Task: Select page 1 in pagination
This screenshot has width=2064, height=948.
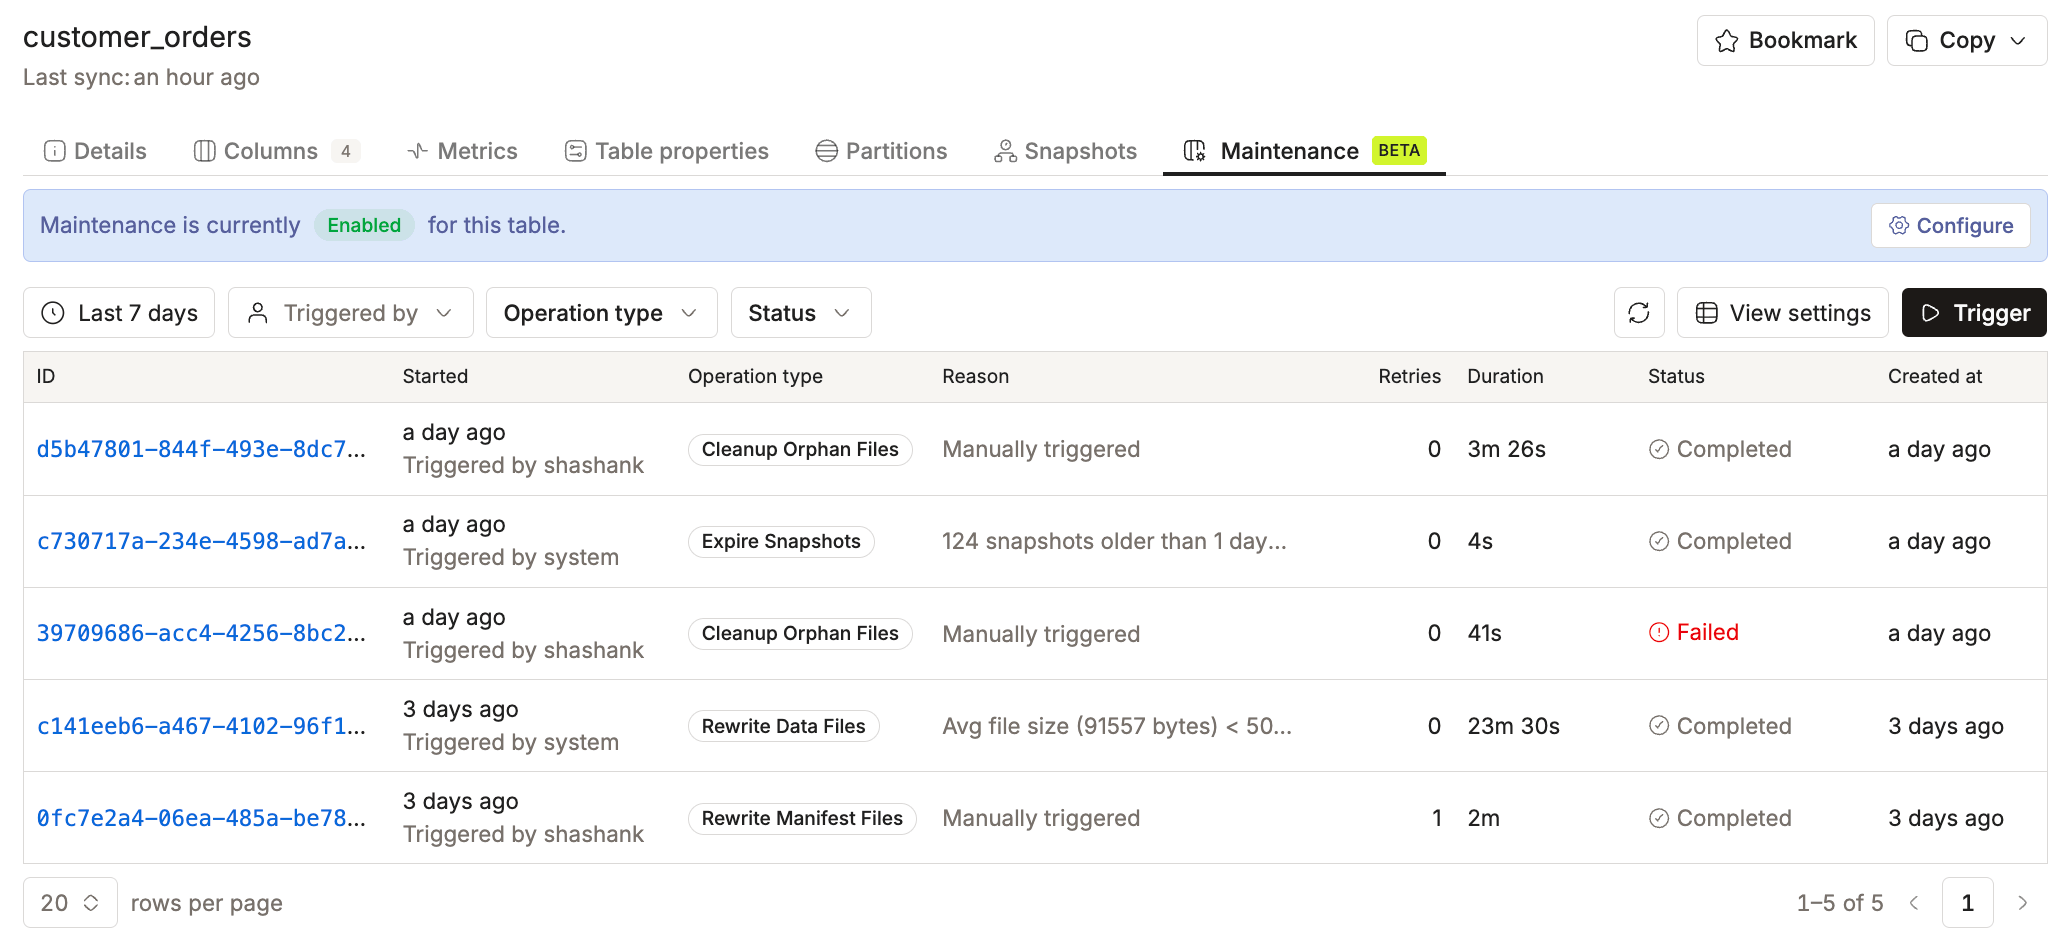Action: coord(1967,903)
